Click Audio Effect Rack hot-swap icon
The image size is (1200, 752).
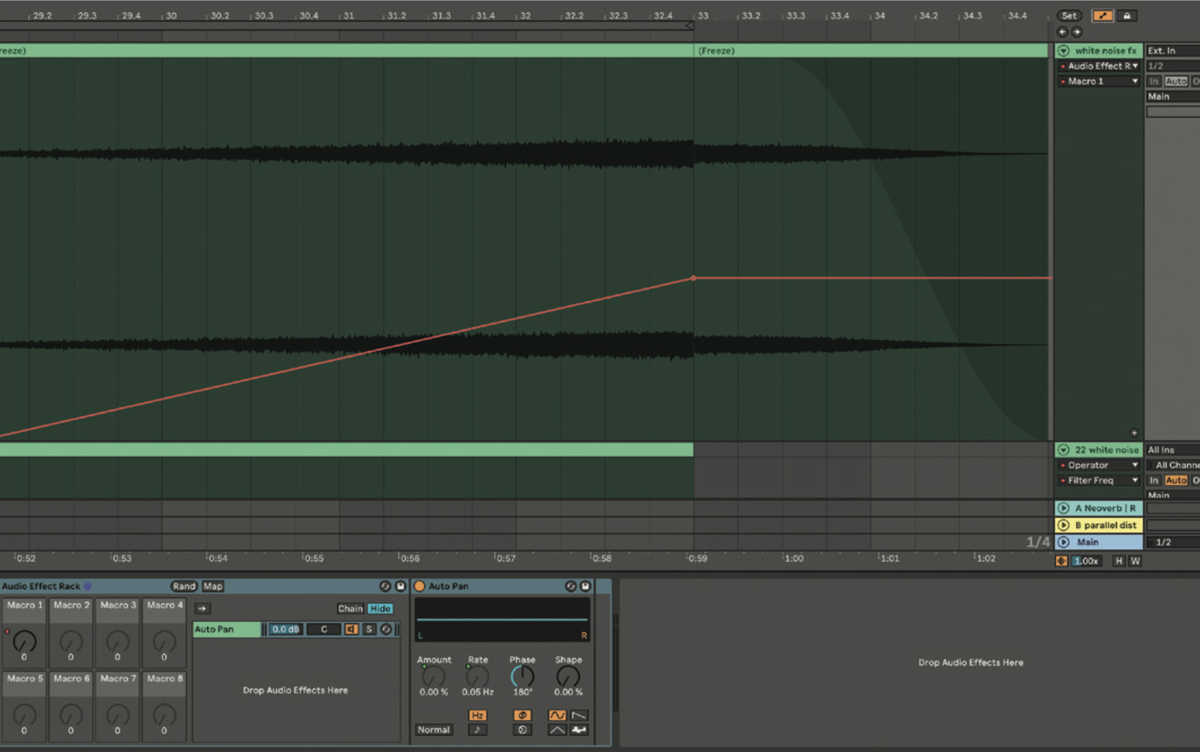[x=385, y=586]
